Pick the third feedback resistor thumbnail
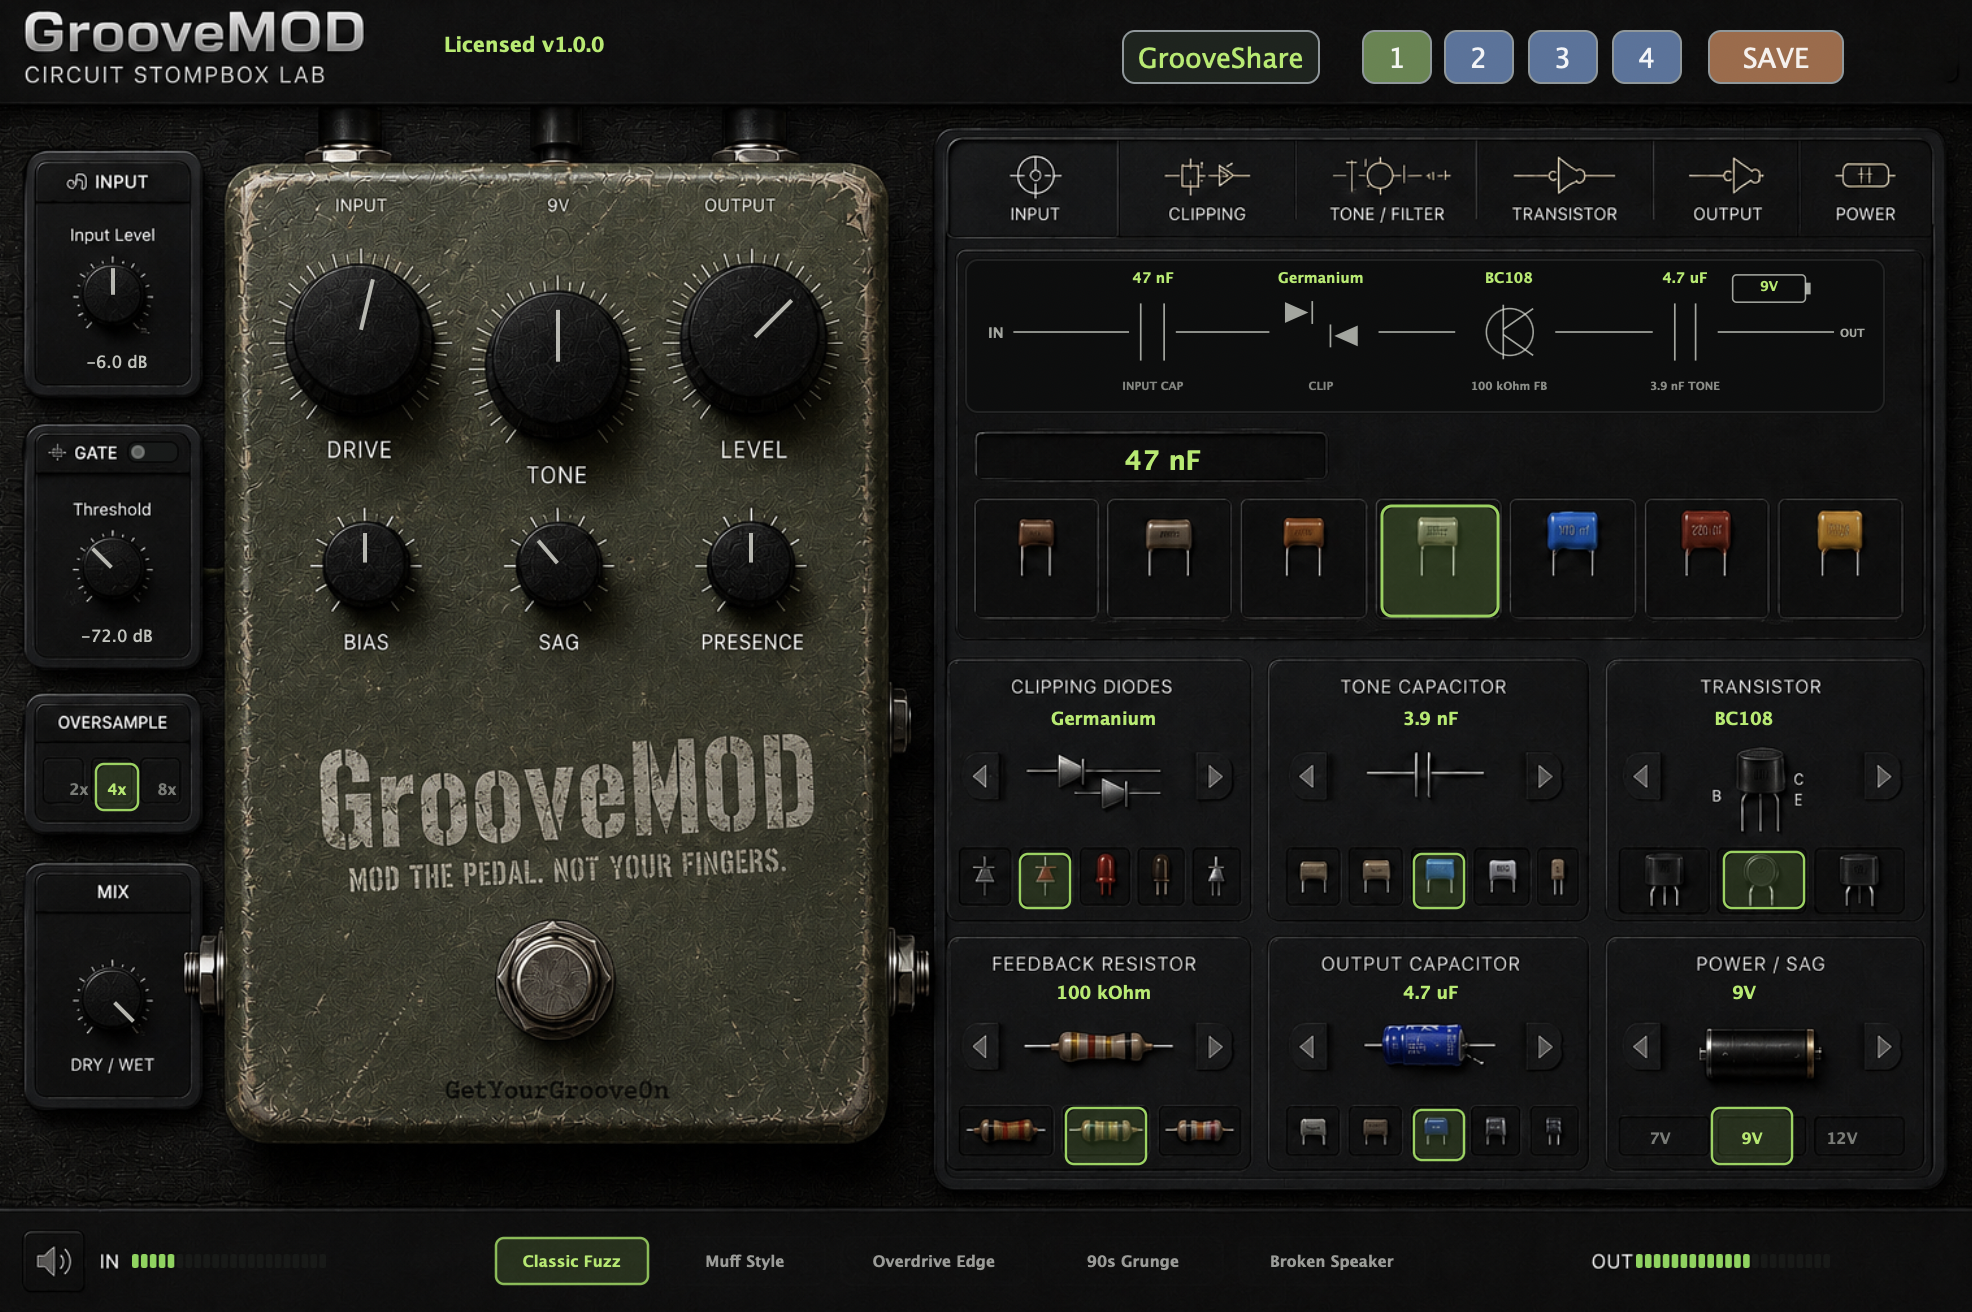Image resolution: width=1972 pixels, height=1312 pixels. point(1198,1133)
